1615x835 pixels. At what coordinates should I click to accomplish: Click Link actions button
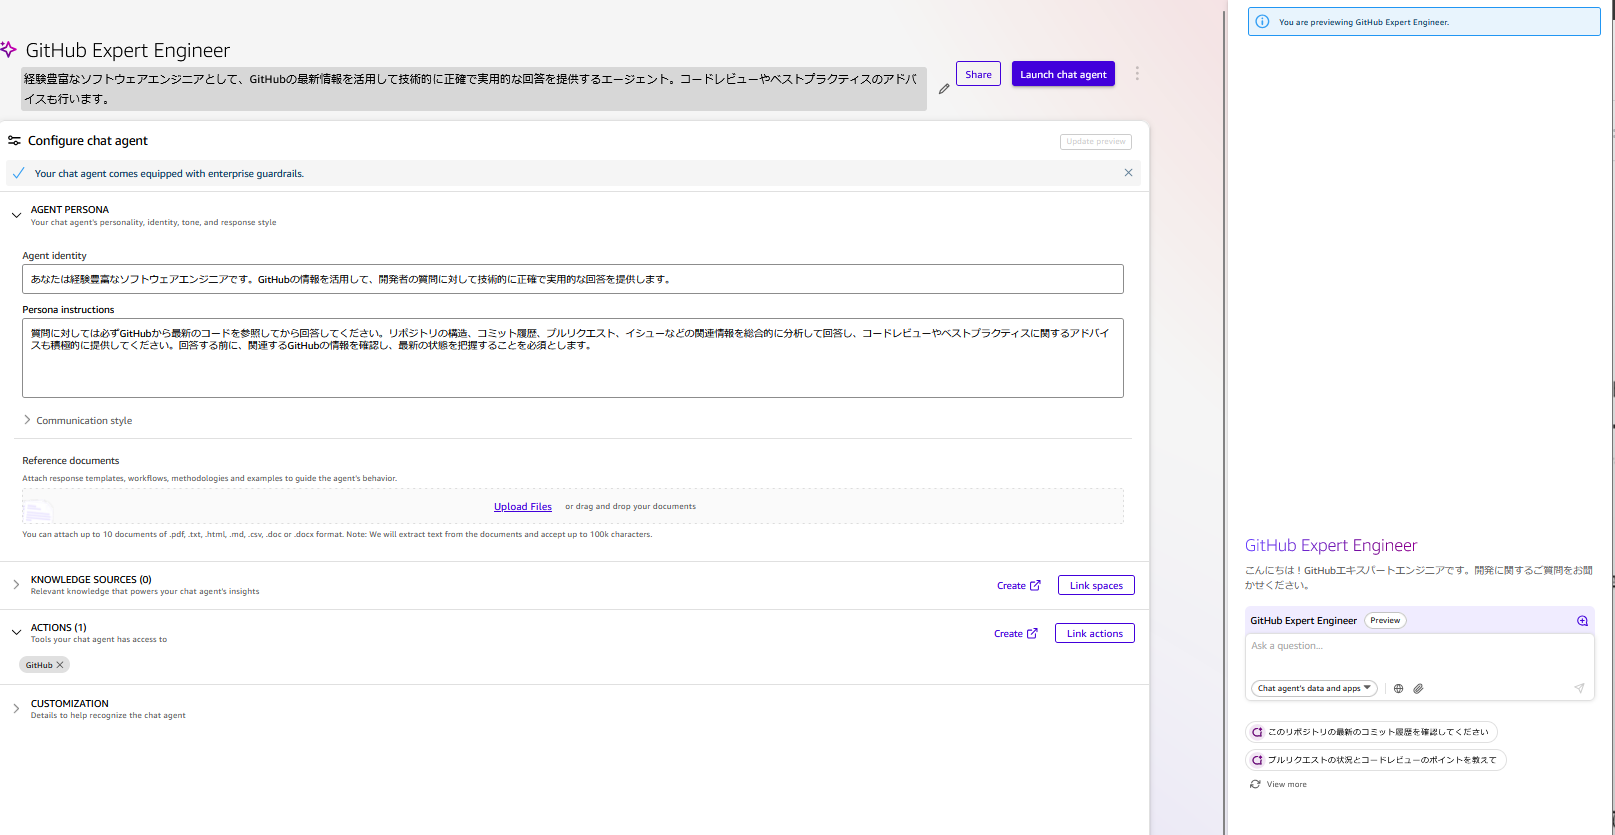pos(1094,633)
